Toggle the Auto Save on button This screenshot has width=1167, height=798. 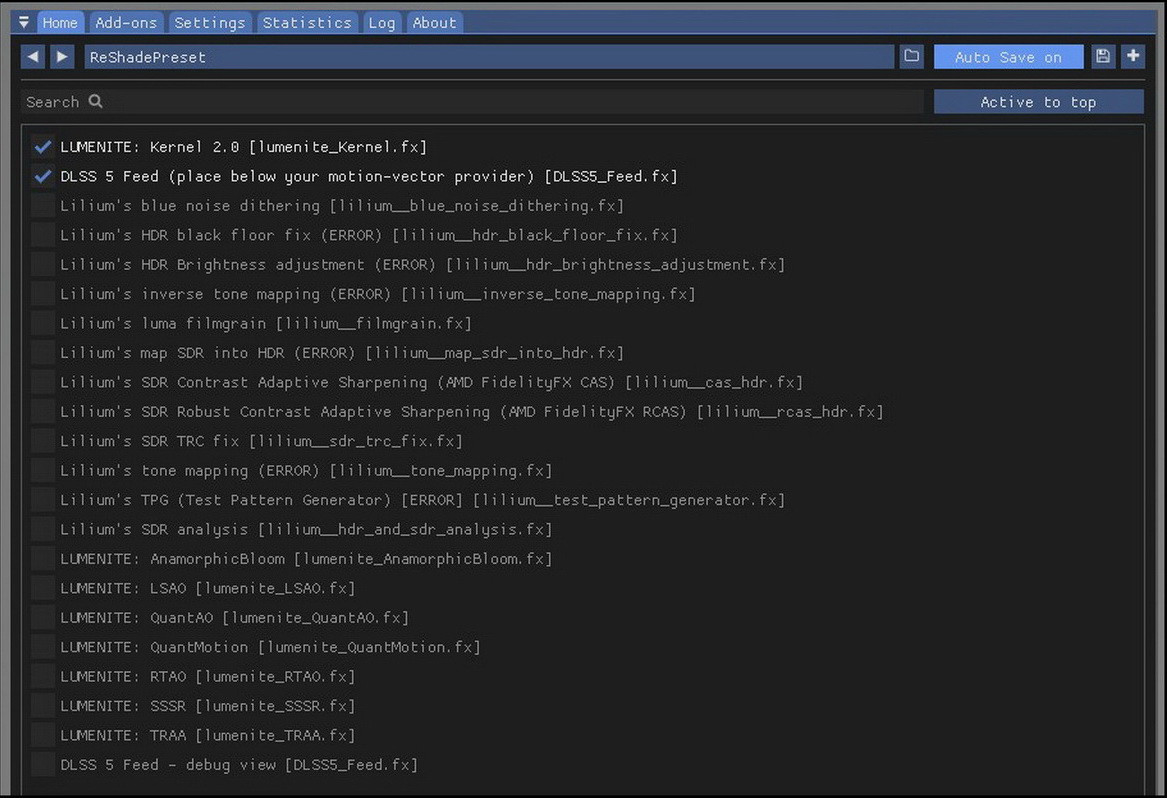coord(1008,57)
